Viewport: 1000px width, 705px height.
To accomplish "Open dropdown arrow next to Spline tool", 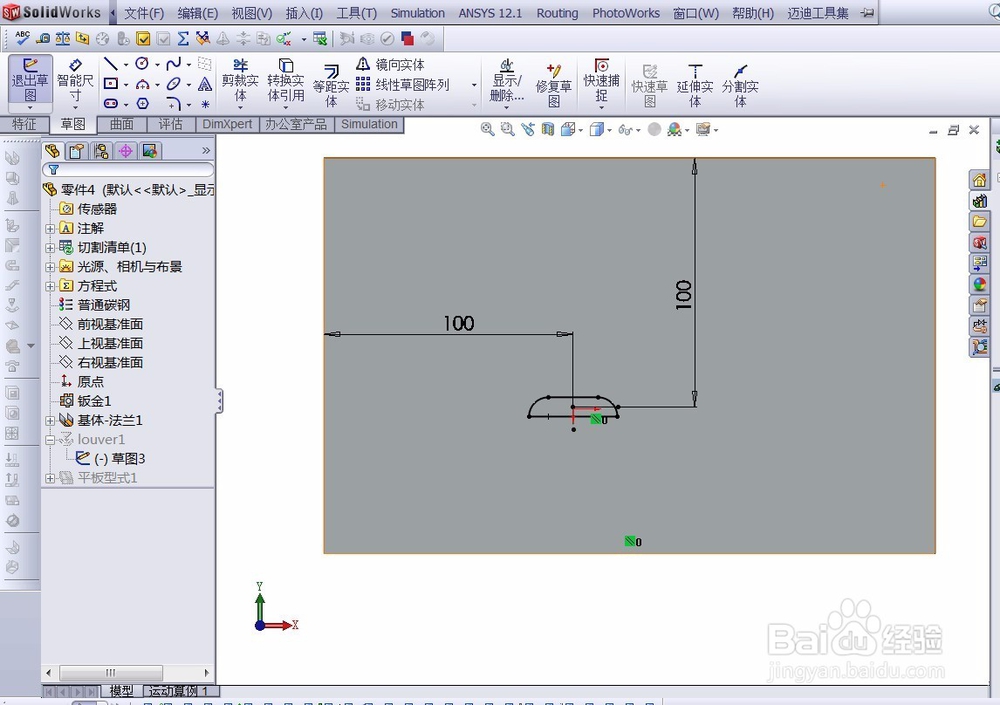I will 189,64.
